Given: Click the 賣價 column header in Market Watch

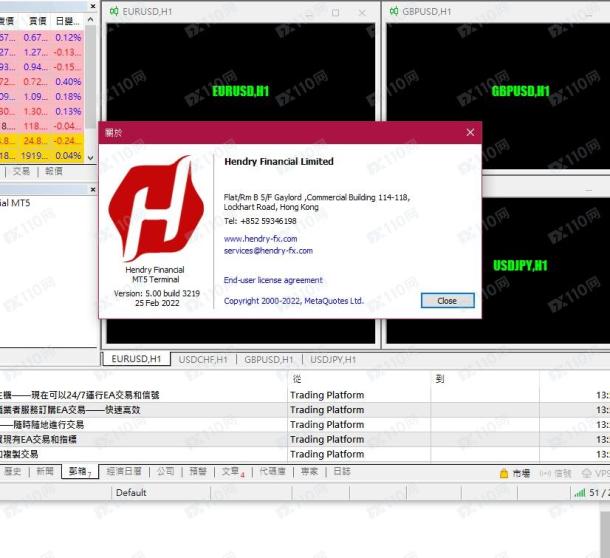Looking at the screenshot, I should (38, 21).
